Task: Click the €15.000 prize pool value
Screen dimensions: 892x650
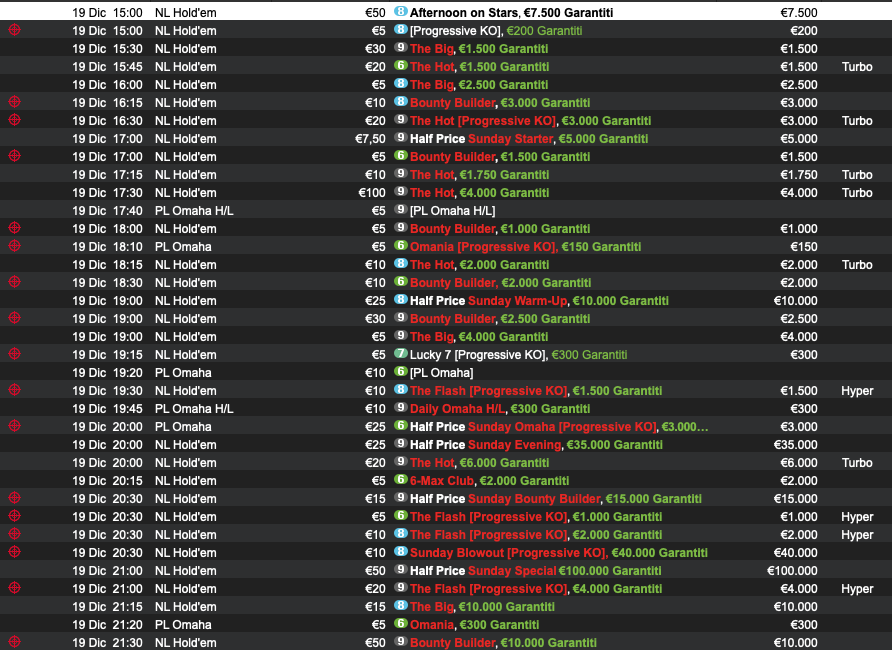Action: 796,499
